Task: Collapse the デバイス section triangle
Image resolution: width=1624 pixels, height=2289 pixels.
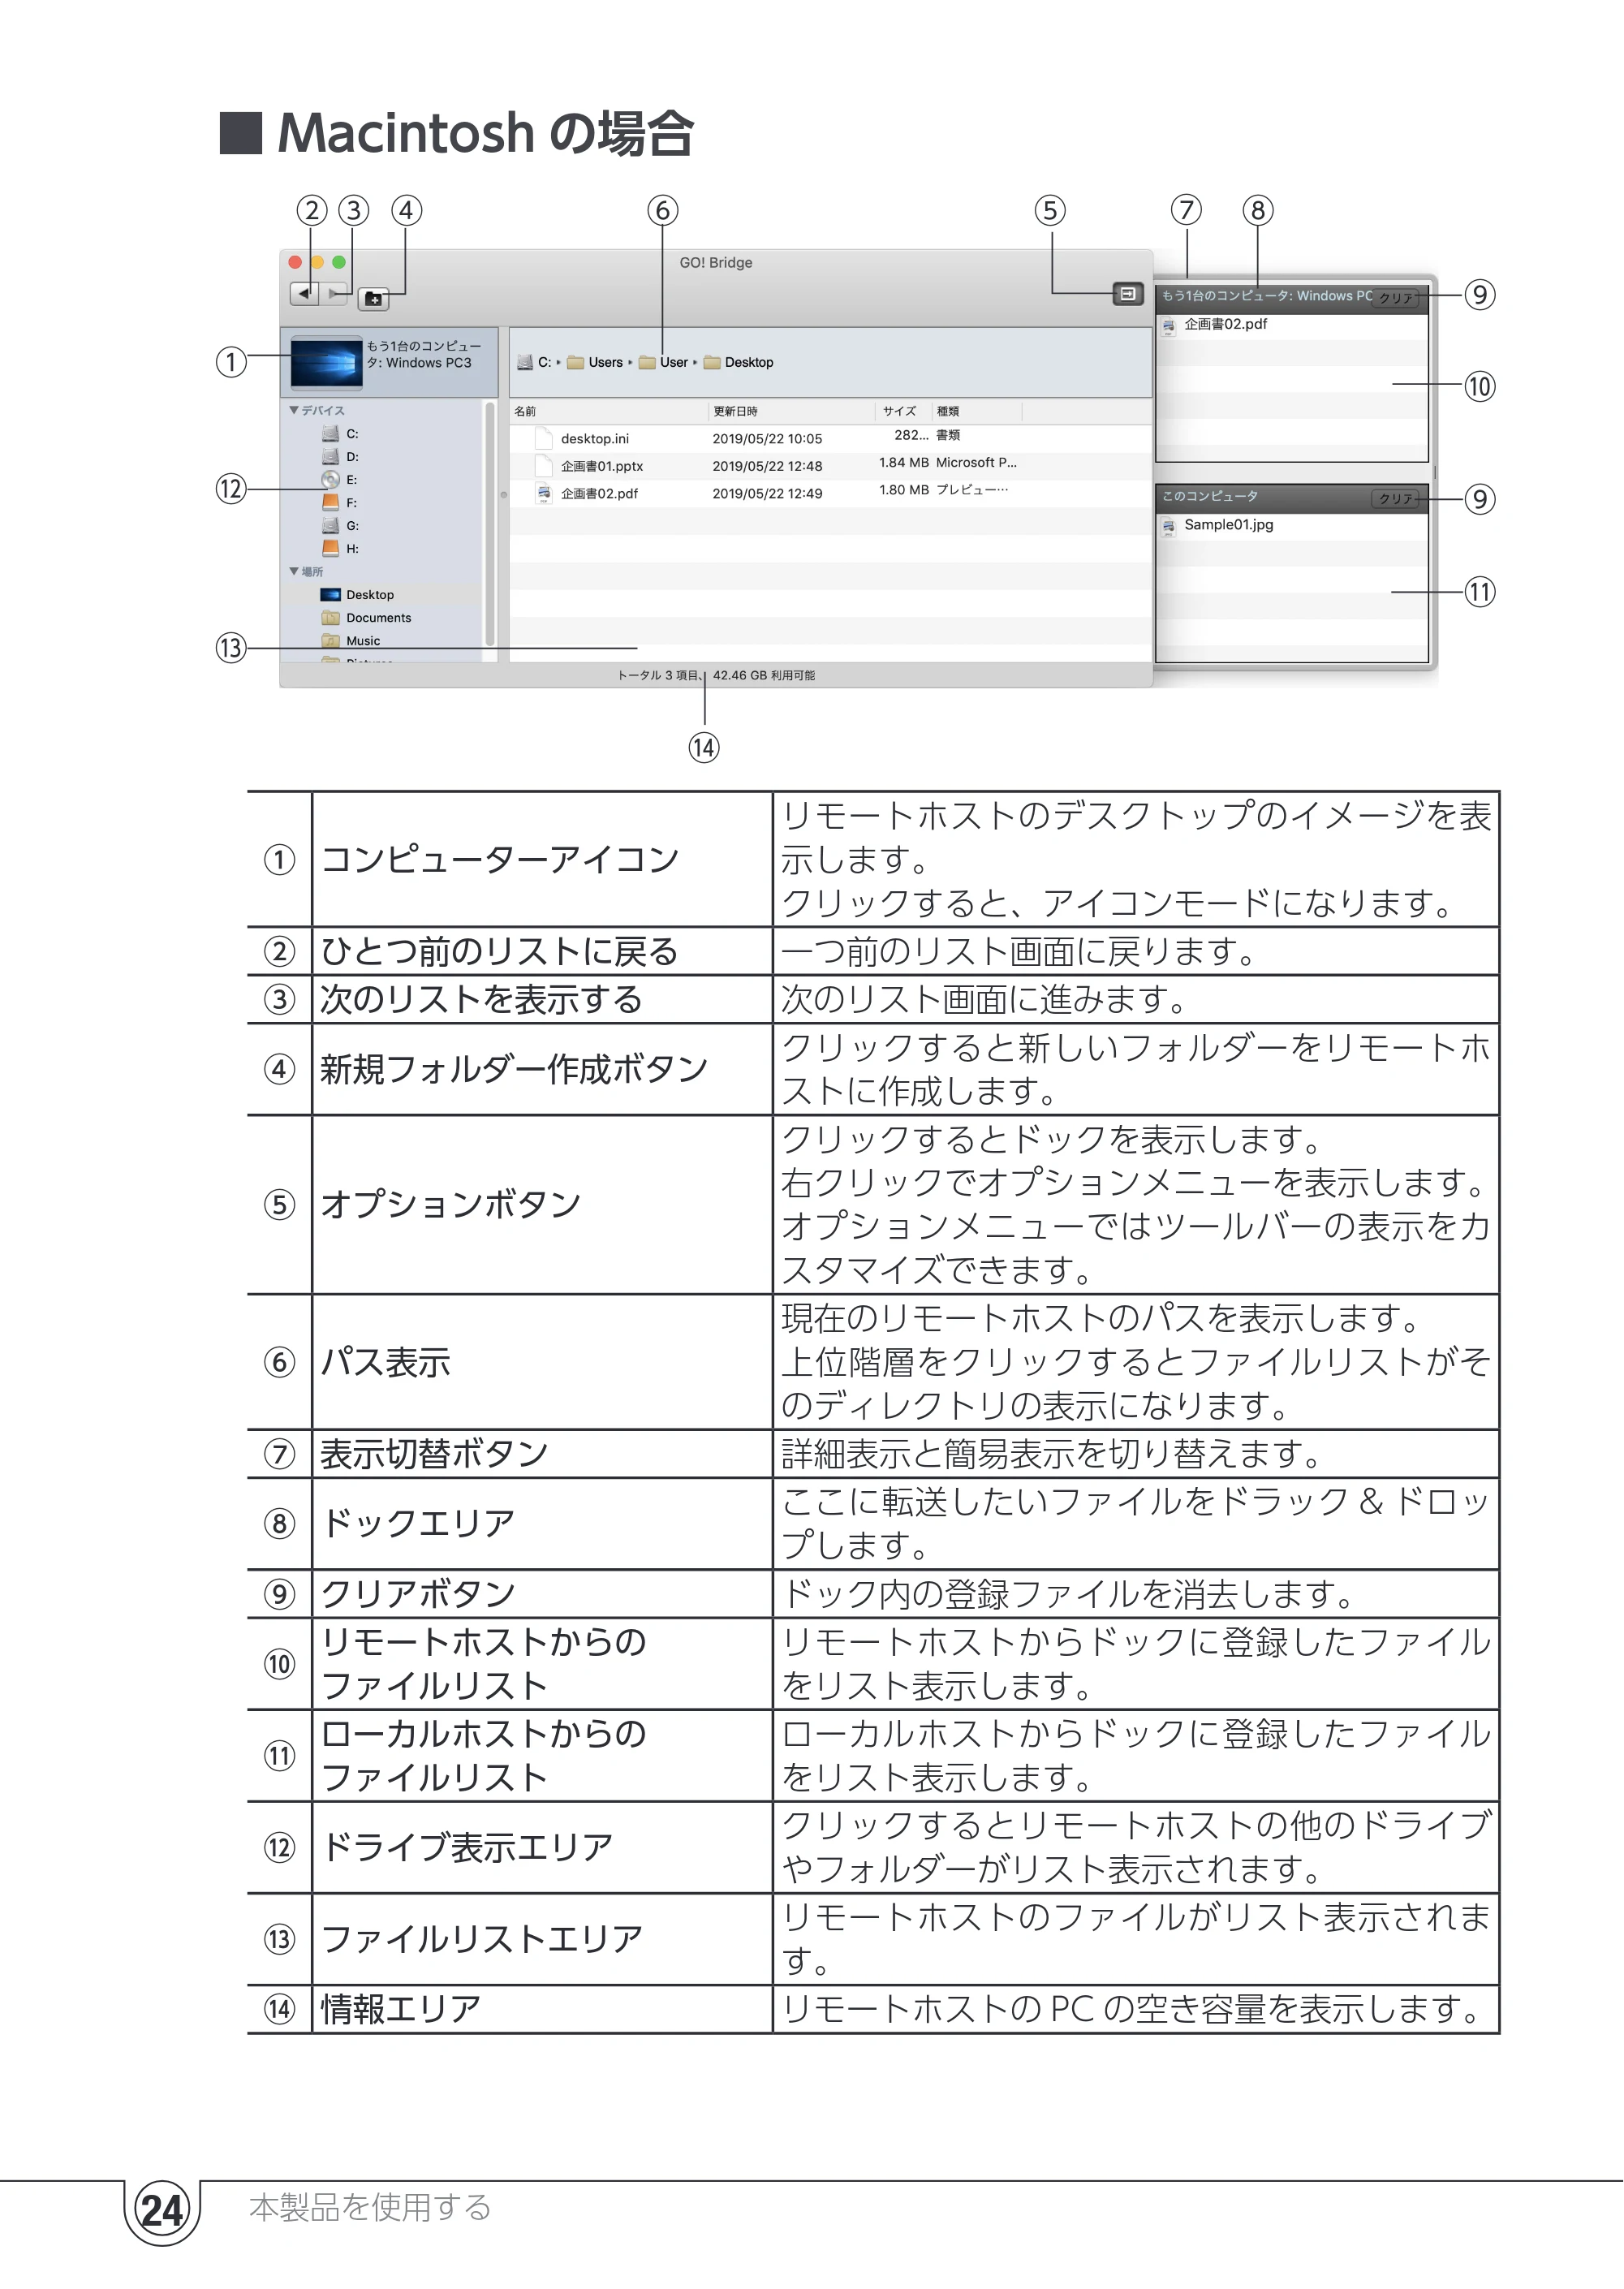Action: [293, 410]
